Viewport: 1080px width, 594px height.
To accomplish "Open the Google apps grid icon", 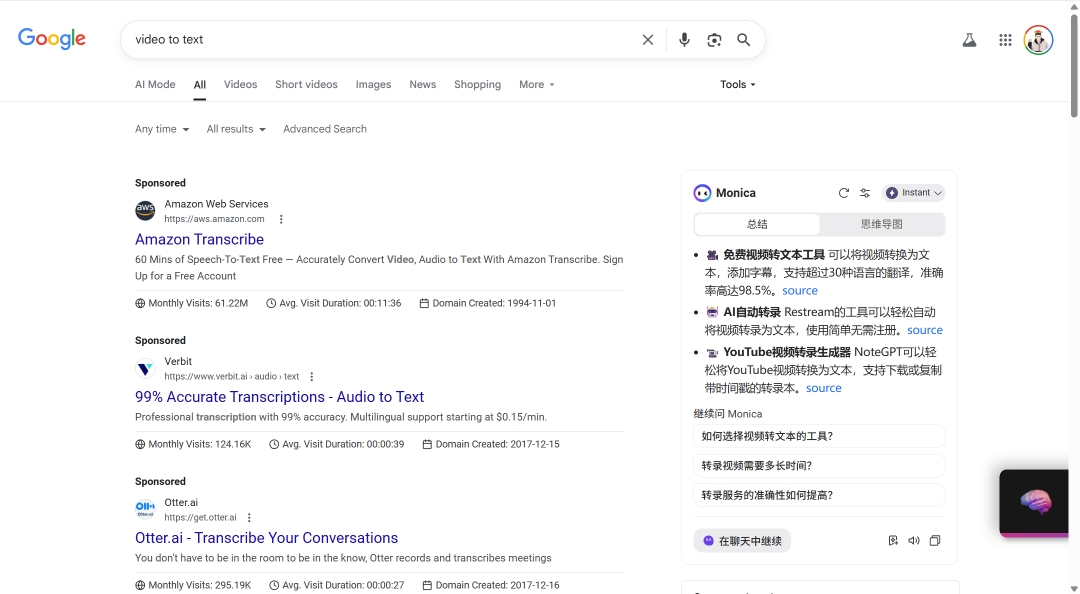I will click(1005, 40).
